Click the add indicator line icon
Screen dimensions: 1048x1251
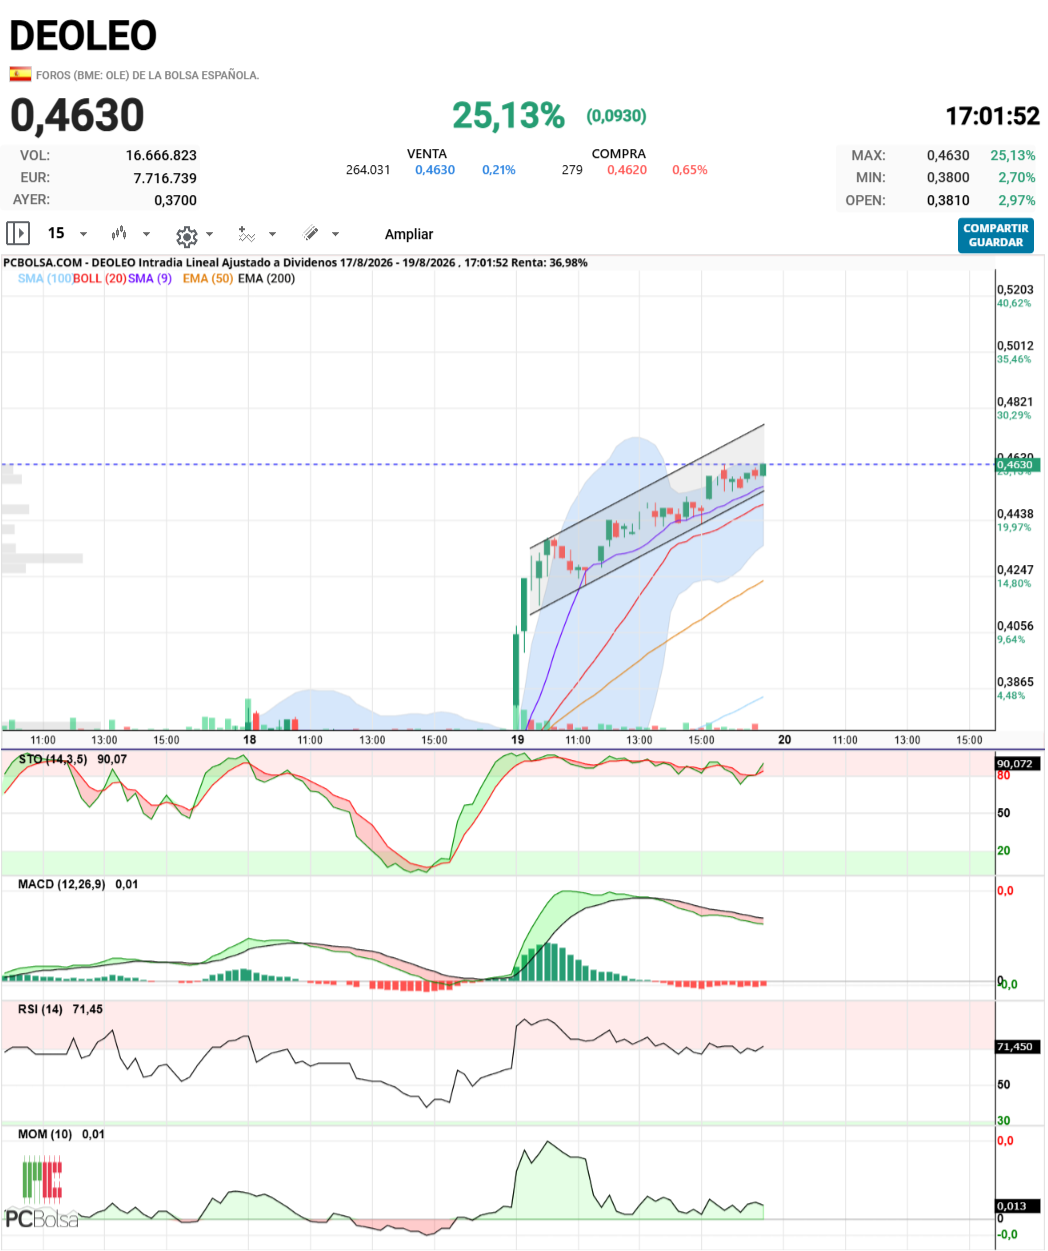(x=246, y=234)
